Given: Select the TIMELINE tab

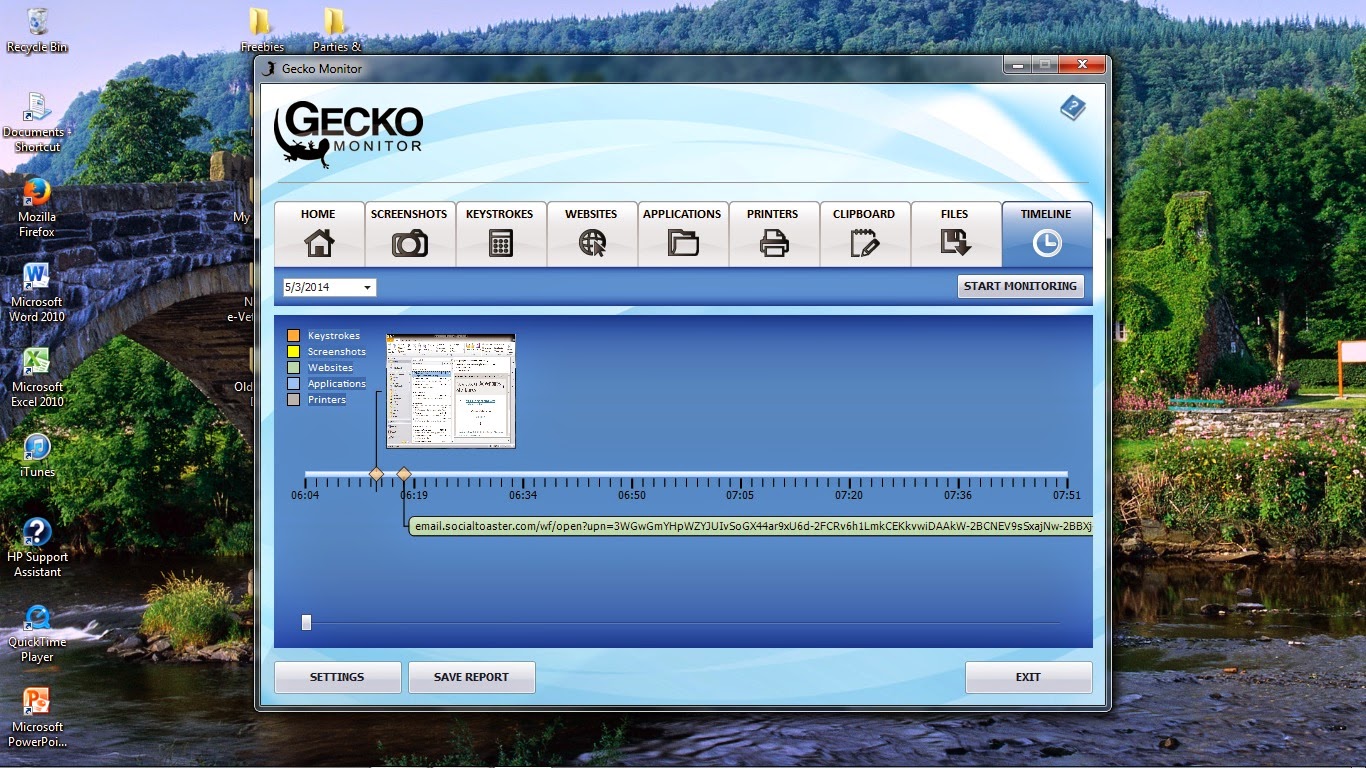Looking at the screenshot, I should click(x=1046, y=234).
